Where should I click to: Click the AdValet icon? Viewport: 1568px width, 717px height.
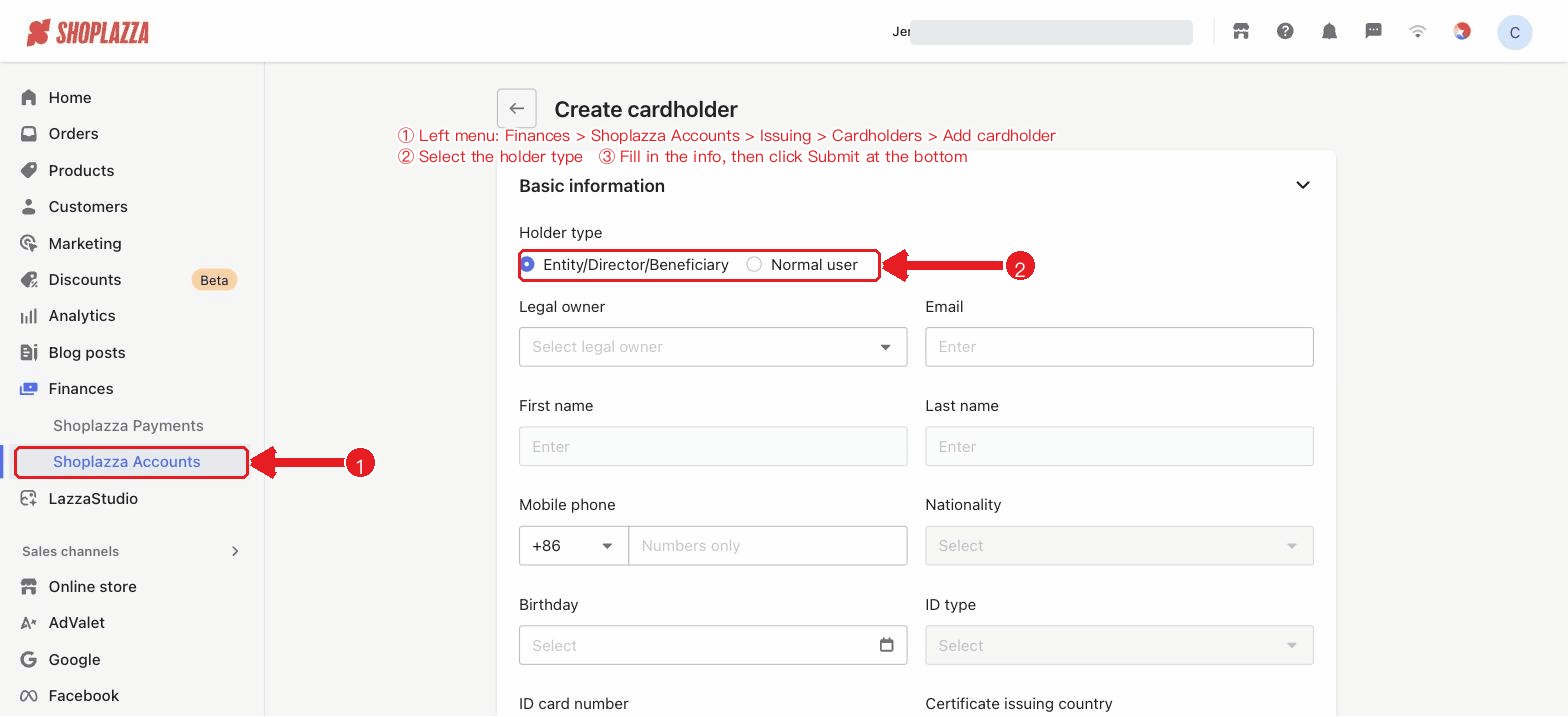(x=29, y=623)
